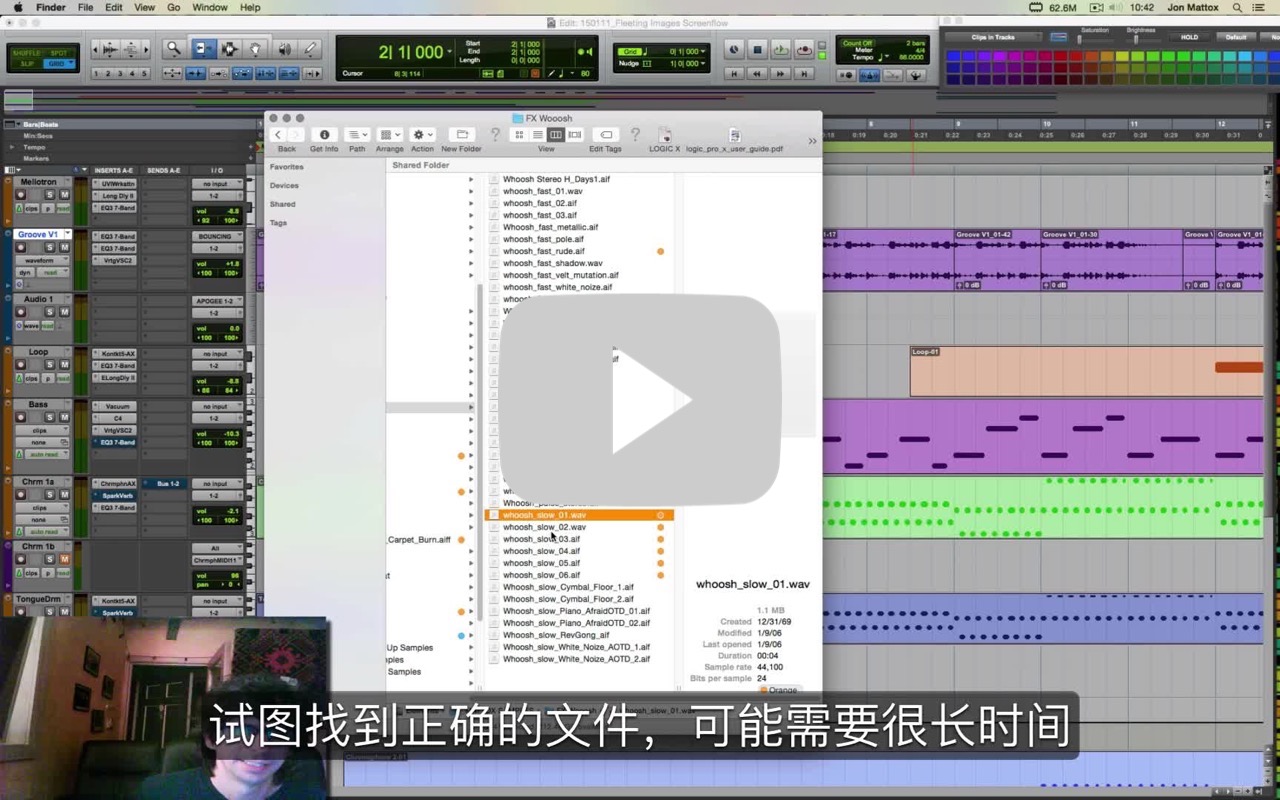Open Mellotron input selector showing no input
The width and height of the screenshot is (1280, 800).
click(217, 184)
